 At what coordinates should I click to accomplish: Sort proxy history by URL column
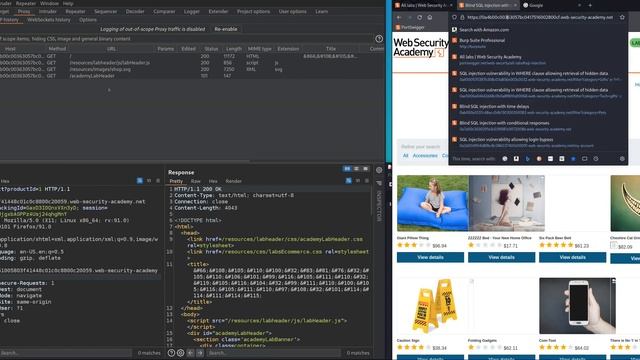pyautogui.click(x=111, y=49)
